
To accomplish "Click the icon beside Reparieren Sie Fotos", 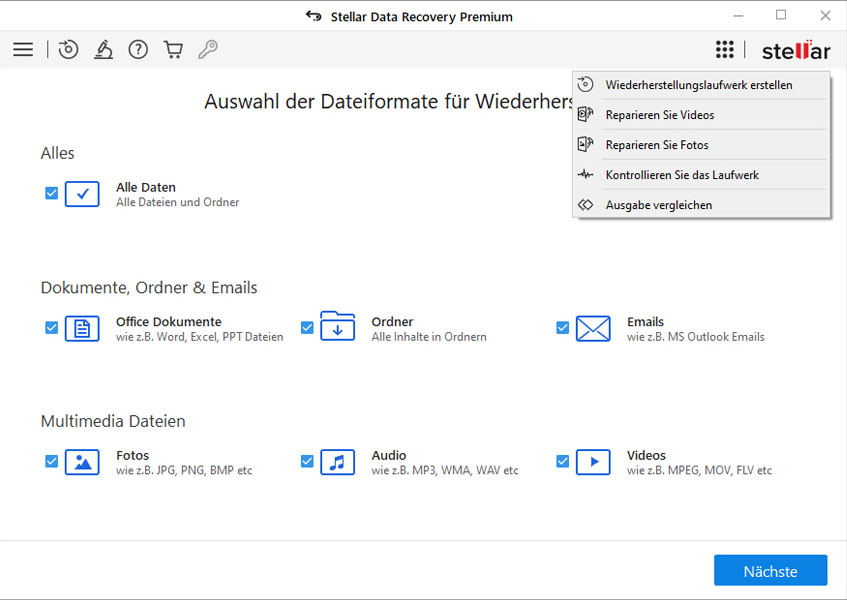I will click(x=586, y=144).
